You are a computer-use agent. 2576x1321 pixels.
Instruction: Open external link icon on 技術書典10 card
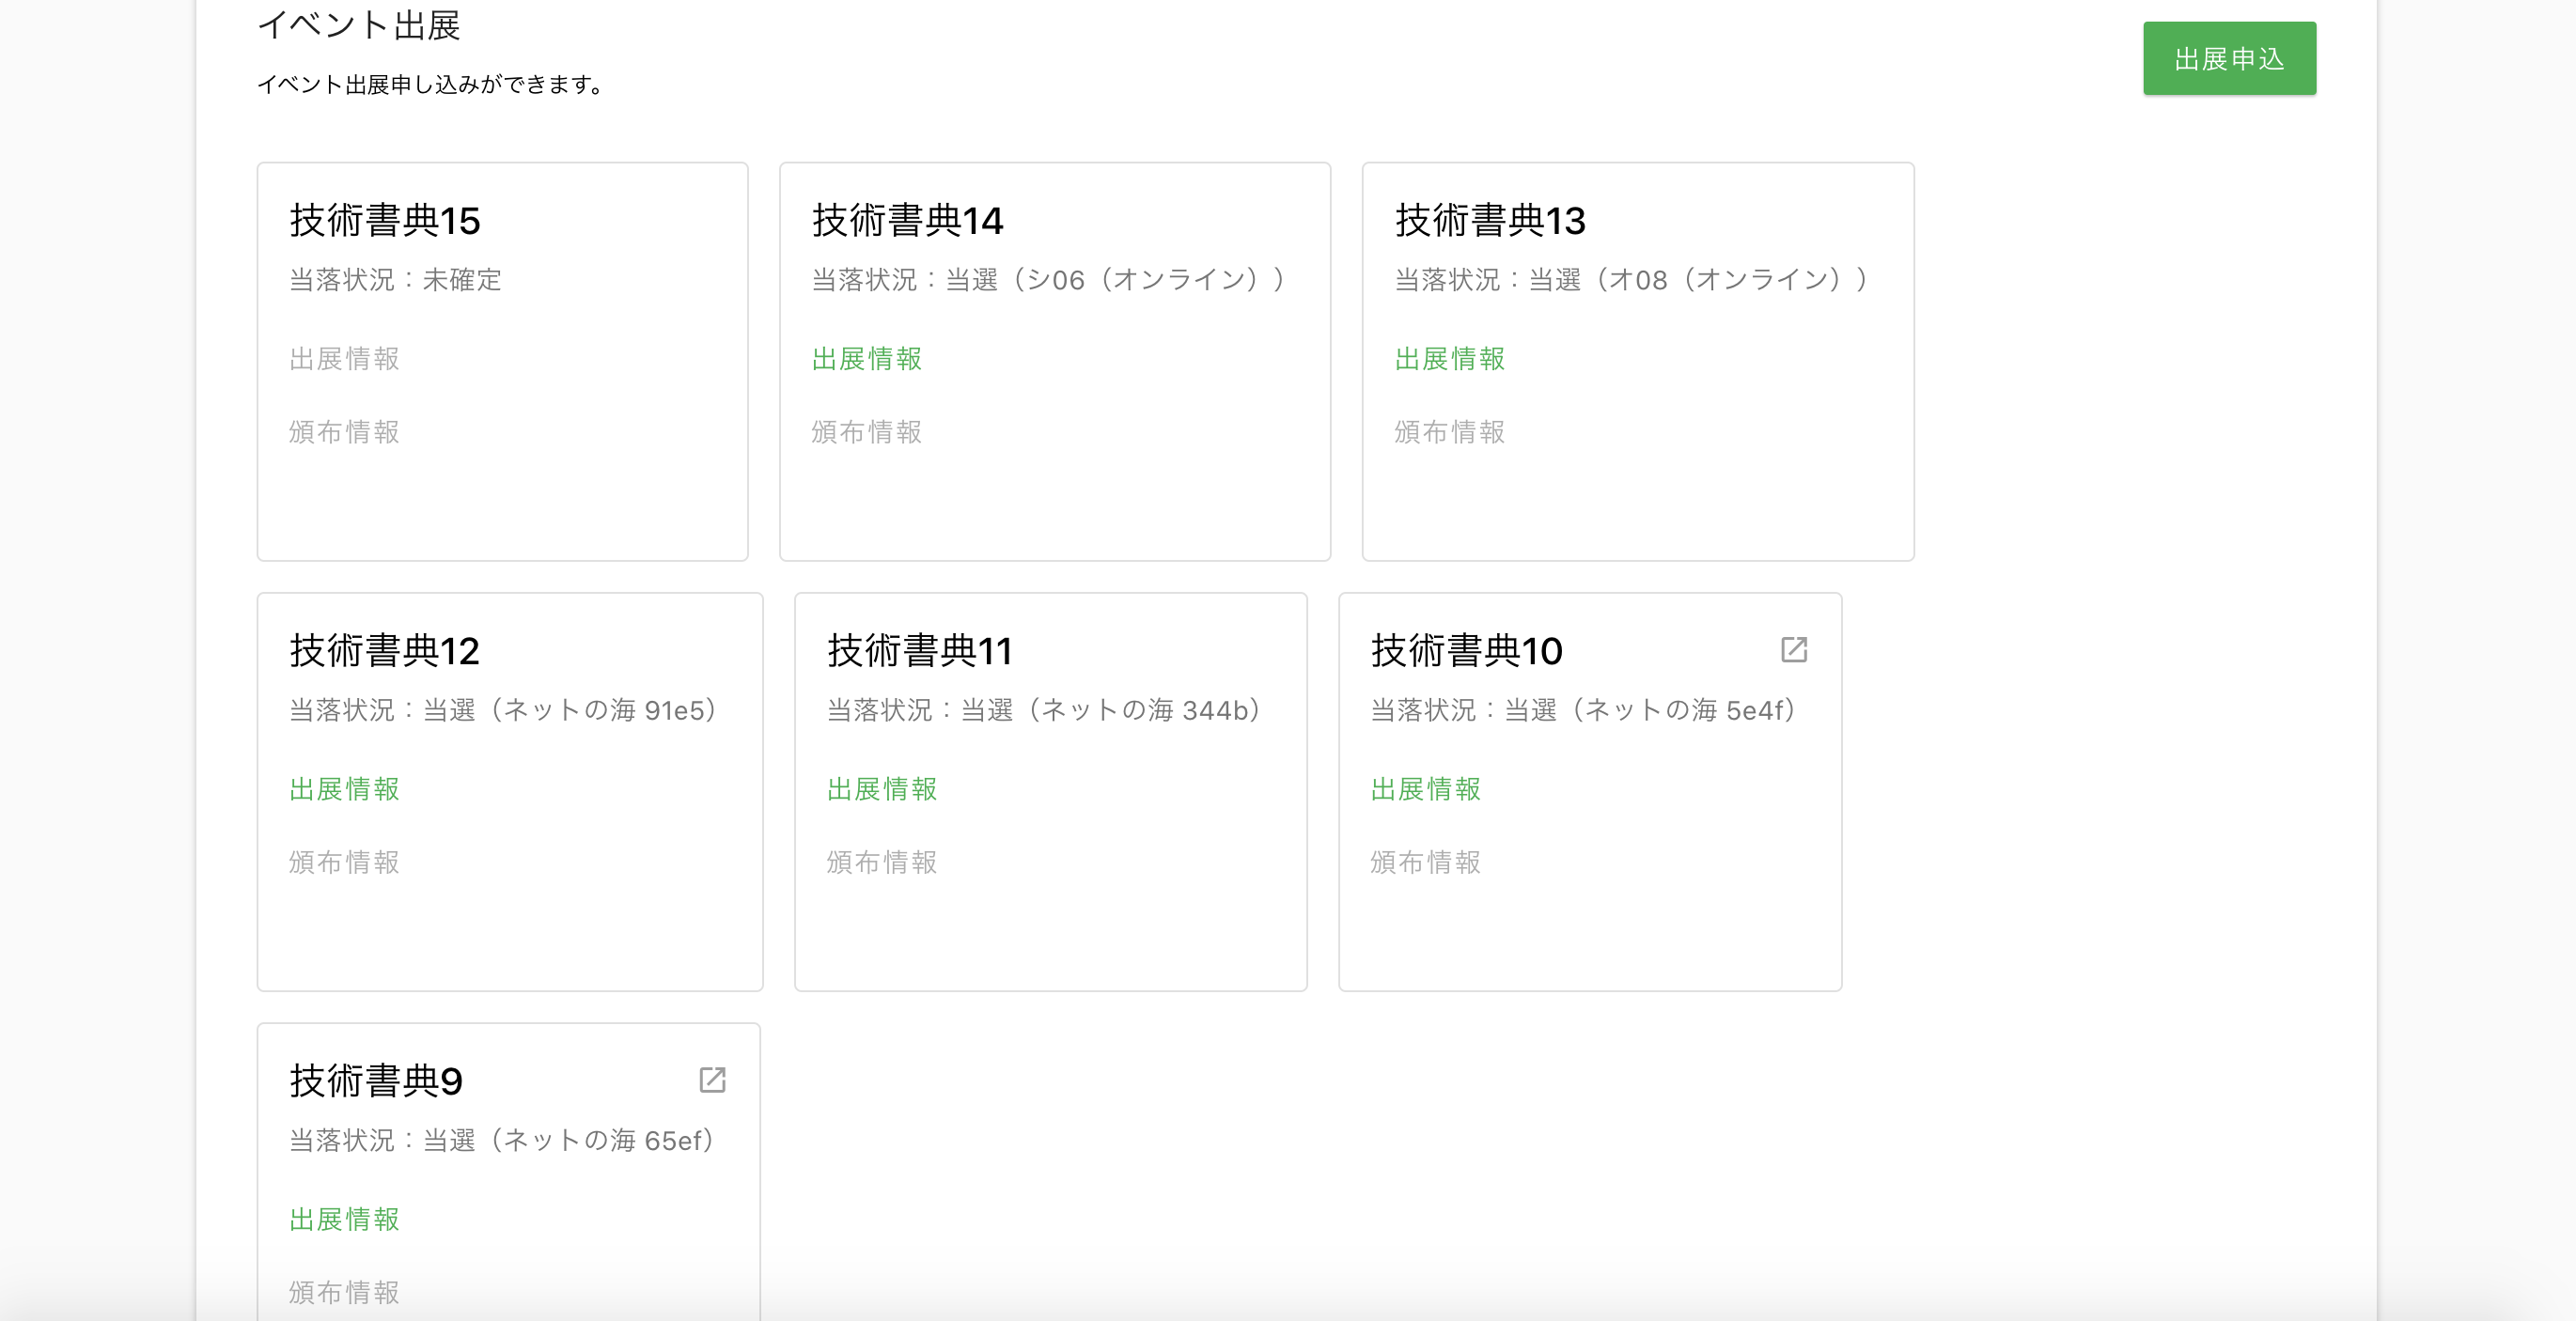(x=1794, y=650)
